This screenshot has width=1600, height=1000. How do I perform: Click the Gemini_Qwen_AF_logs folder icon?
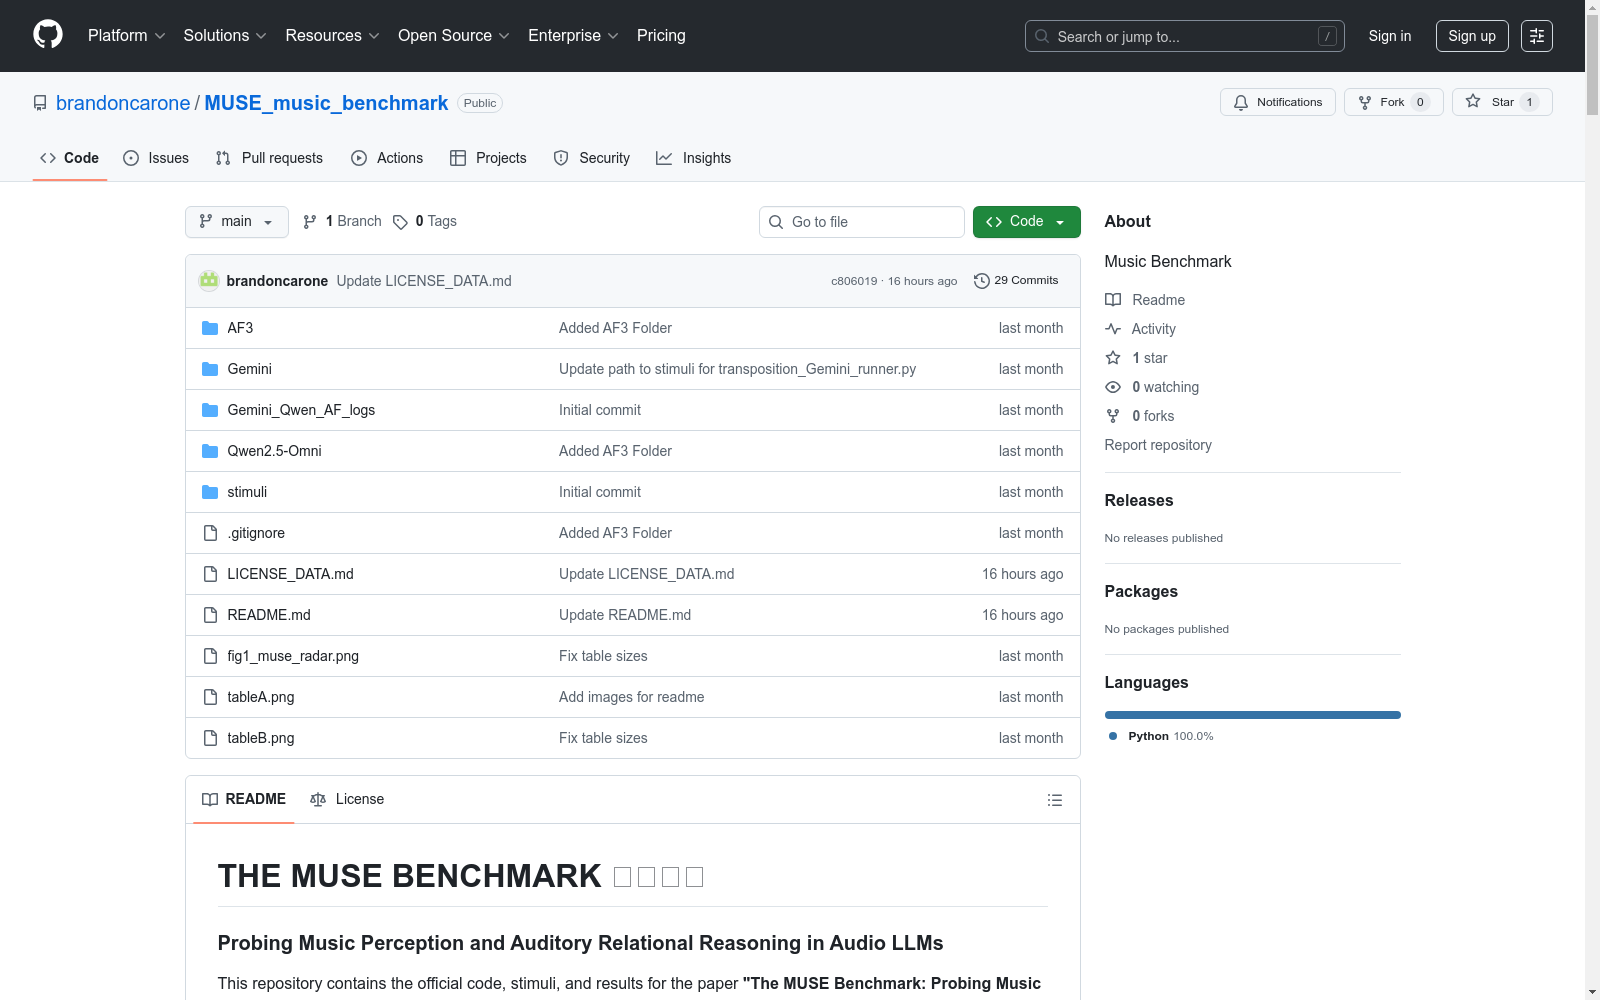pyautogui.click(x=210, y=410)
